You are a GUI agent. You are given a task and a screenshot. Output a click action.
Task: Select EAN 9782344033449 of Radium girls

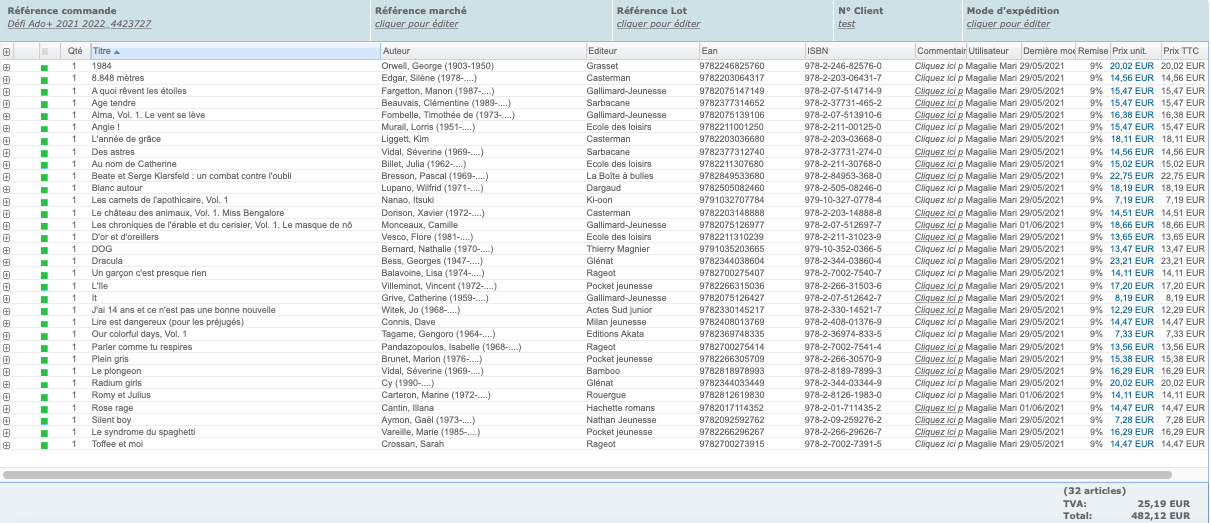click(x=732, y=383)
